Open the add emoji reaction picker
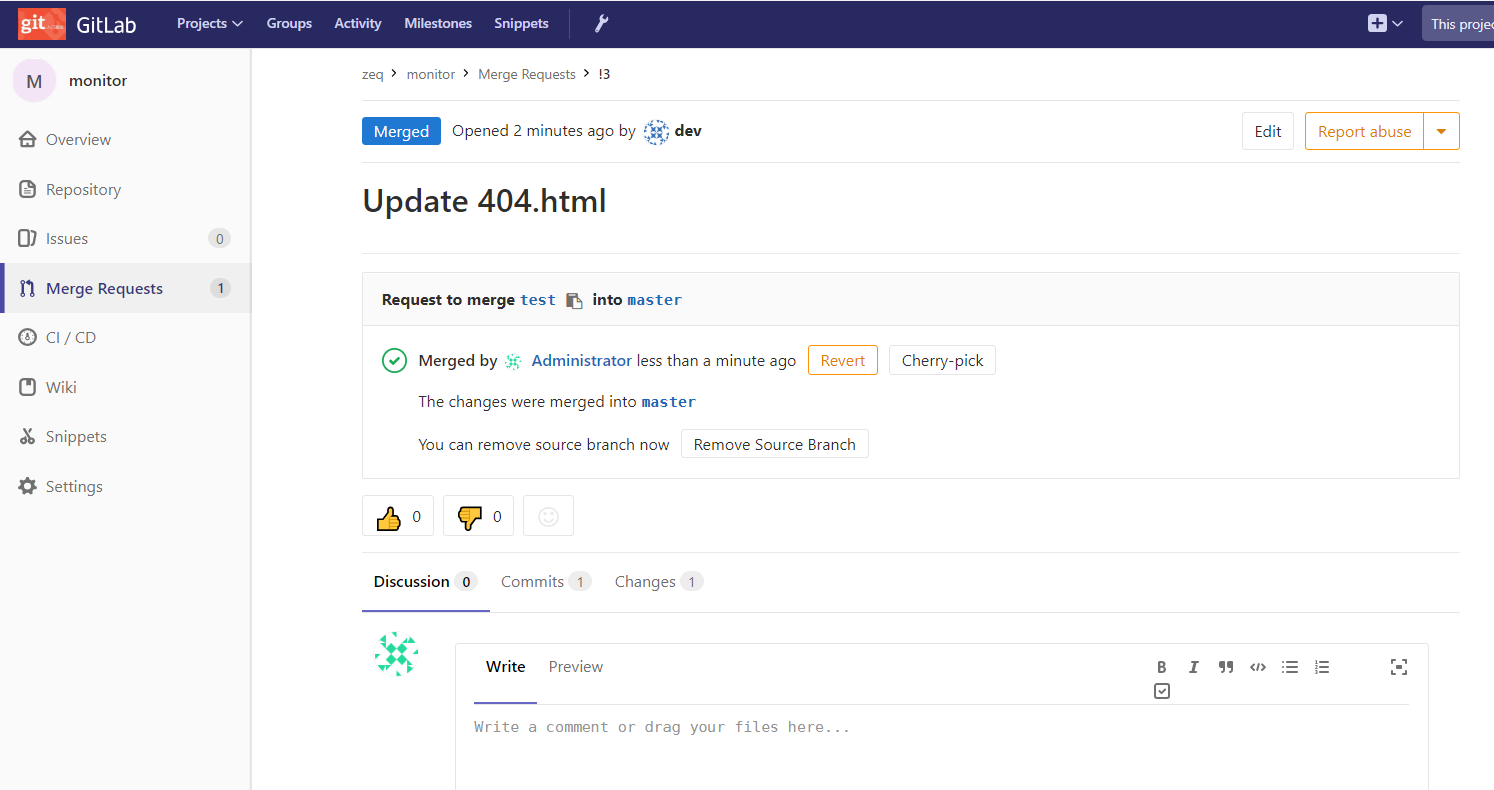This screenshot has height=790, width=1494. point(548,517)
